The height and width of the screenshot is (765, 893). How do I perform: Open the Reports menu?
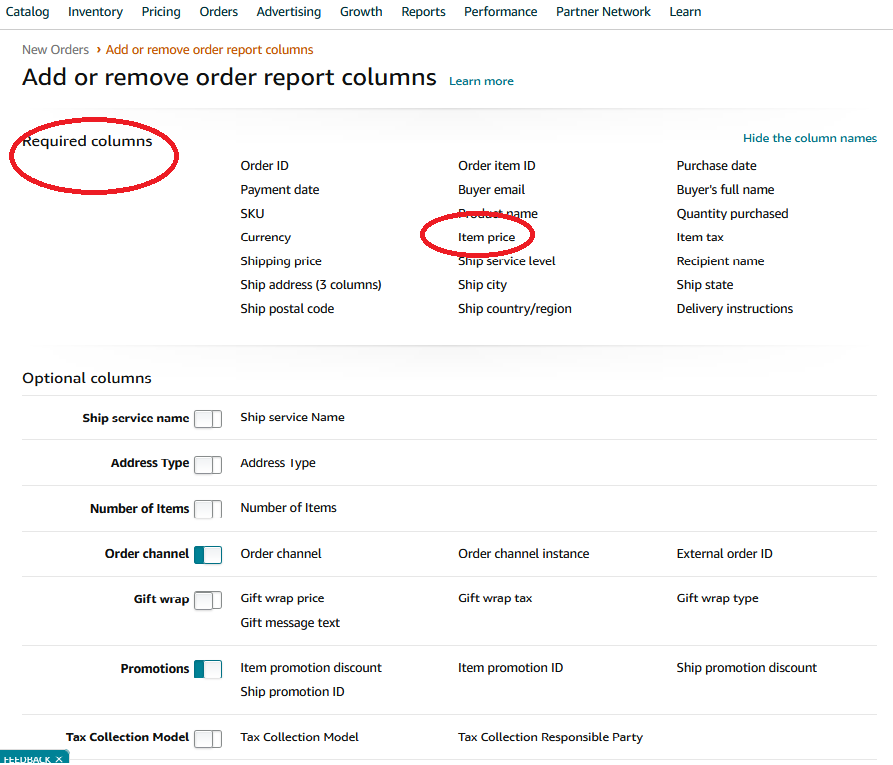coord(423,12)
